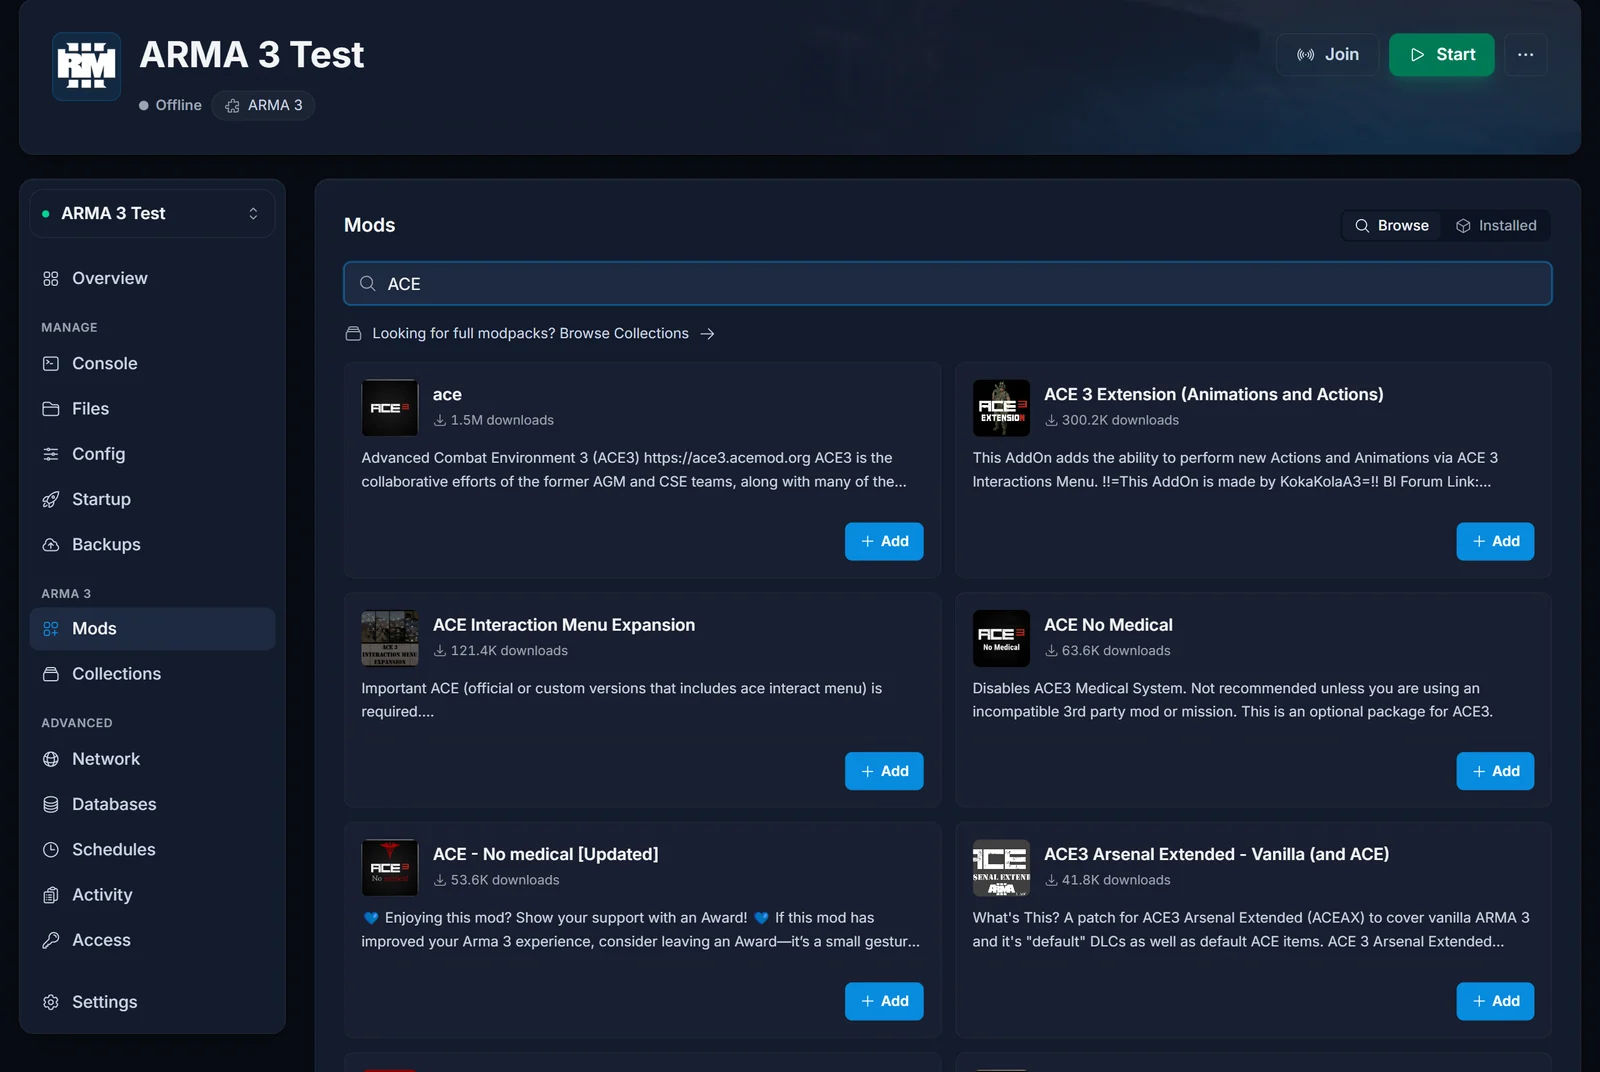Add the ACE No Medical mod

1495,772
